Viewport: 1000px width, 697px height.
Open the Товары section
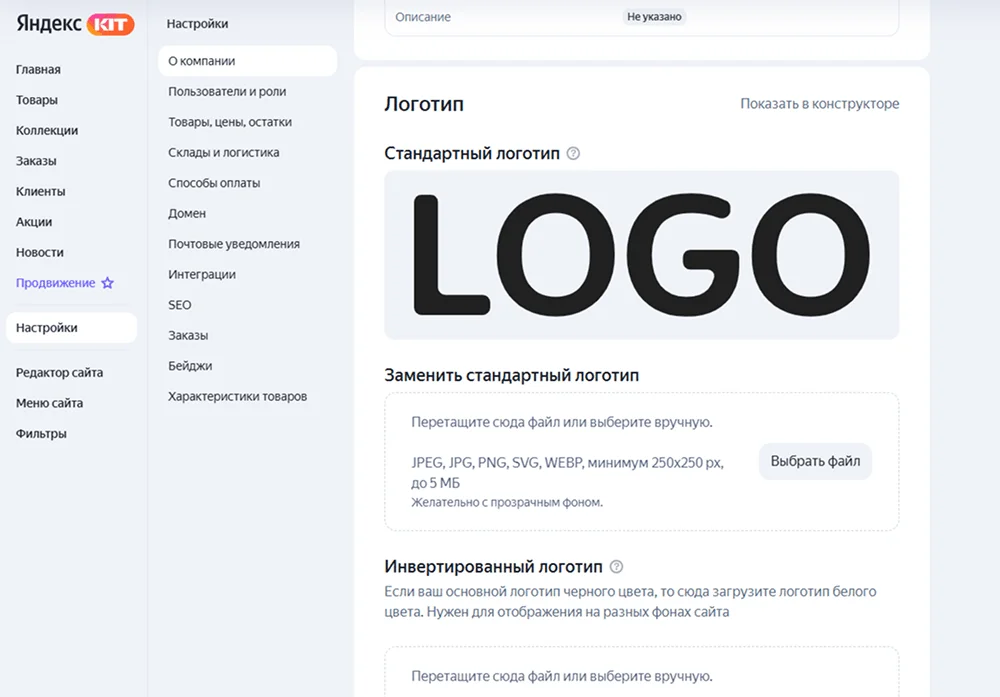37,100
